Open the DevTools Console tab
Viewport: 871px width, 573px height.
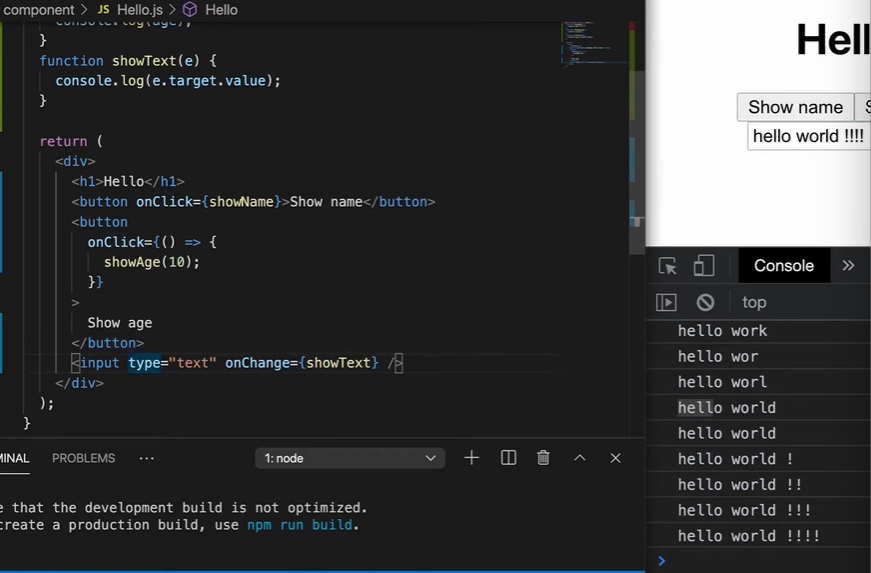784,266
